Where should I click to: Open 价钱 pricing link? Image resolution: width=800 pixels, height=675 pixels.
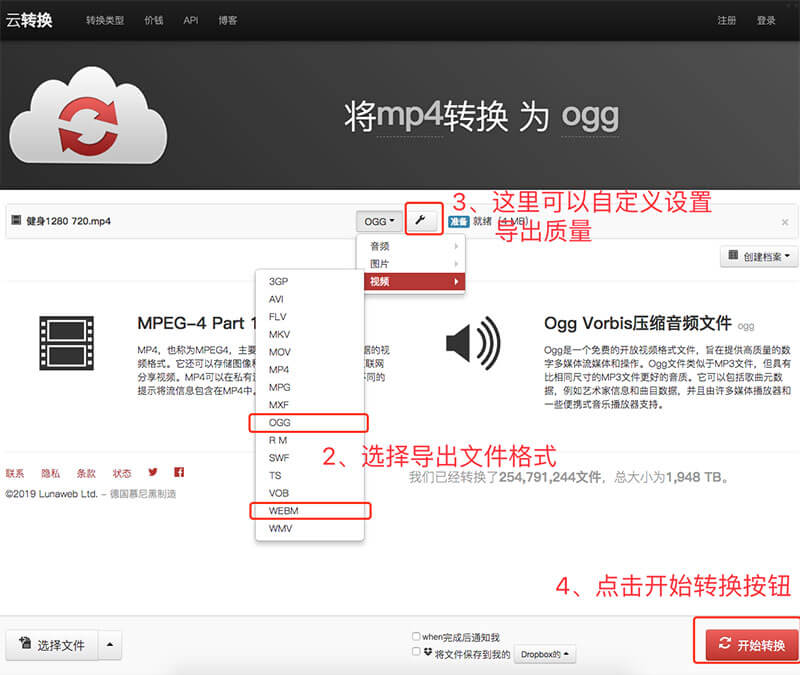[x=154, y=20]
